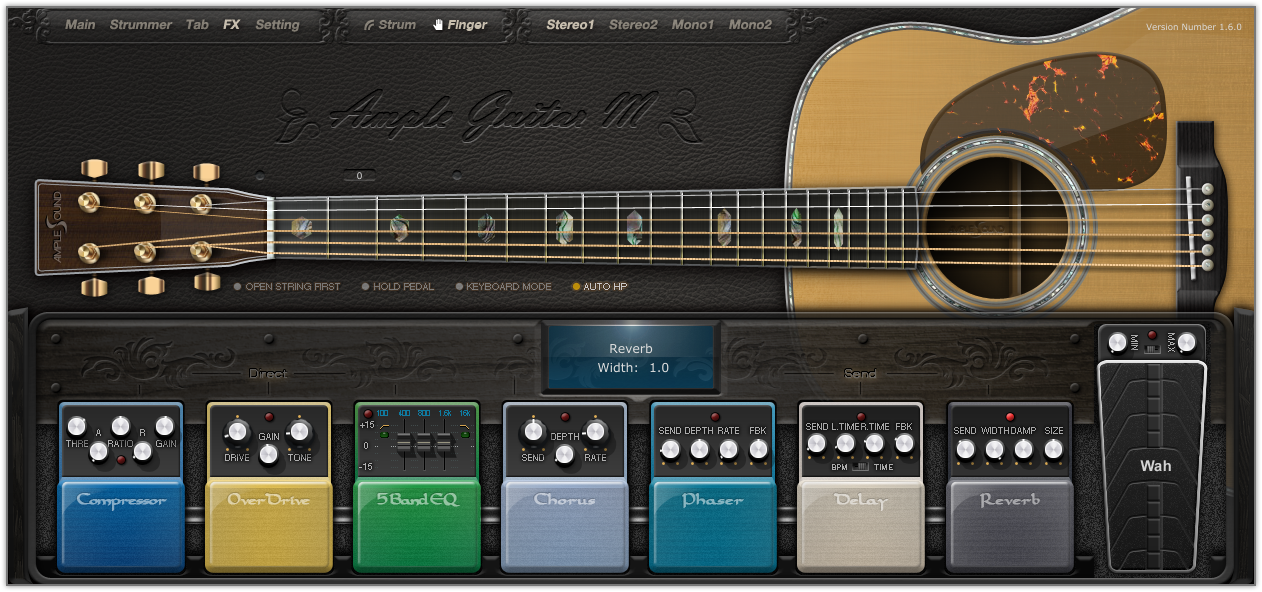
Task: Flip the Delay BPM/TIME switch
Action: point(861,467)
